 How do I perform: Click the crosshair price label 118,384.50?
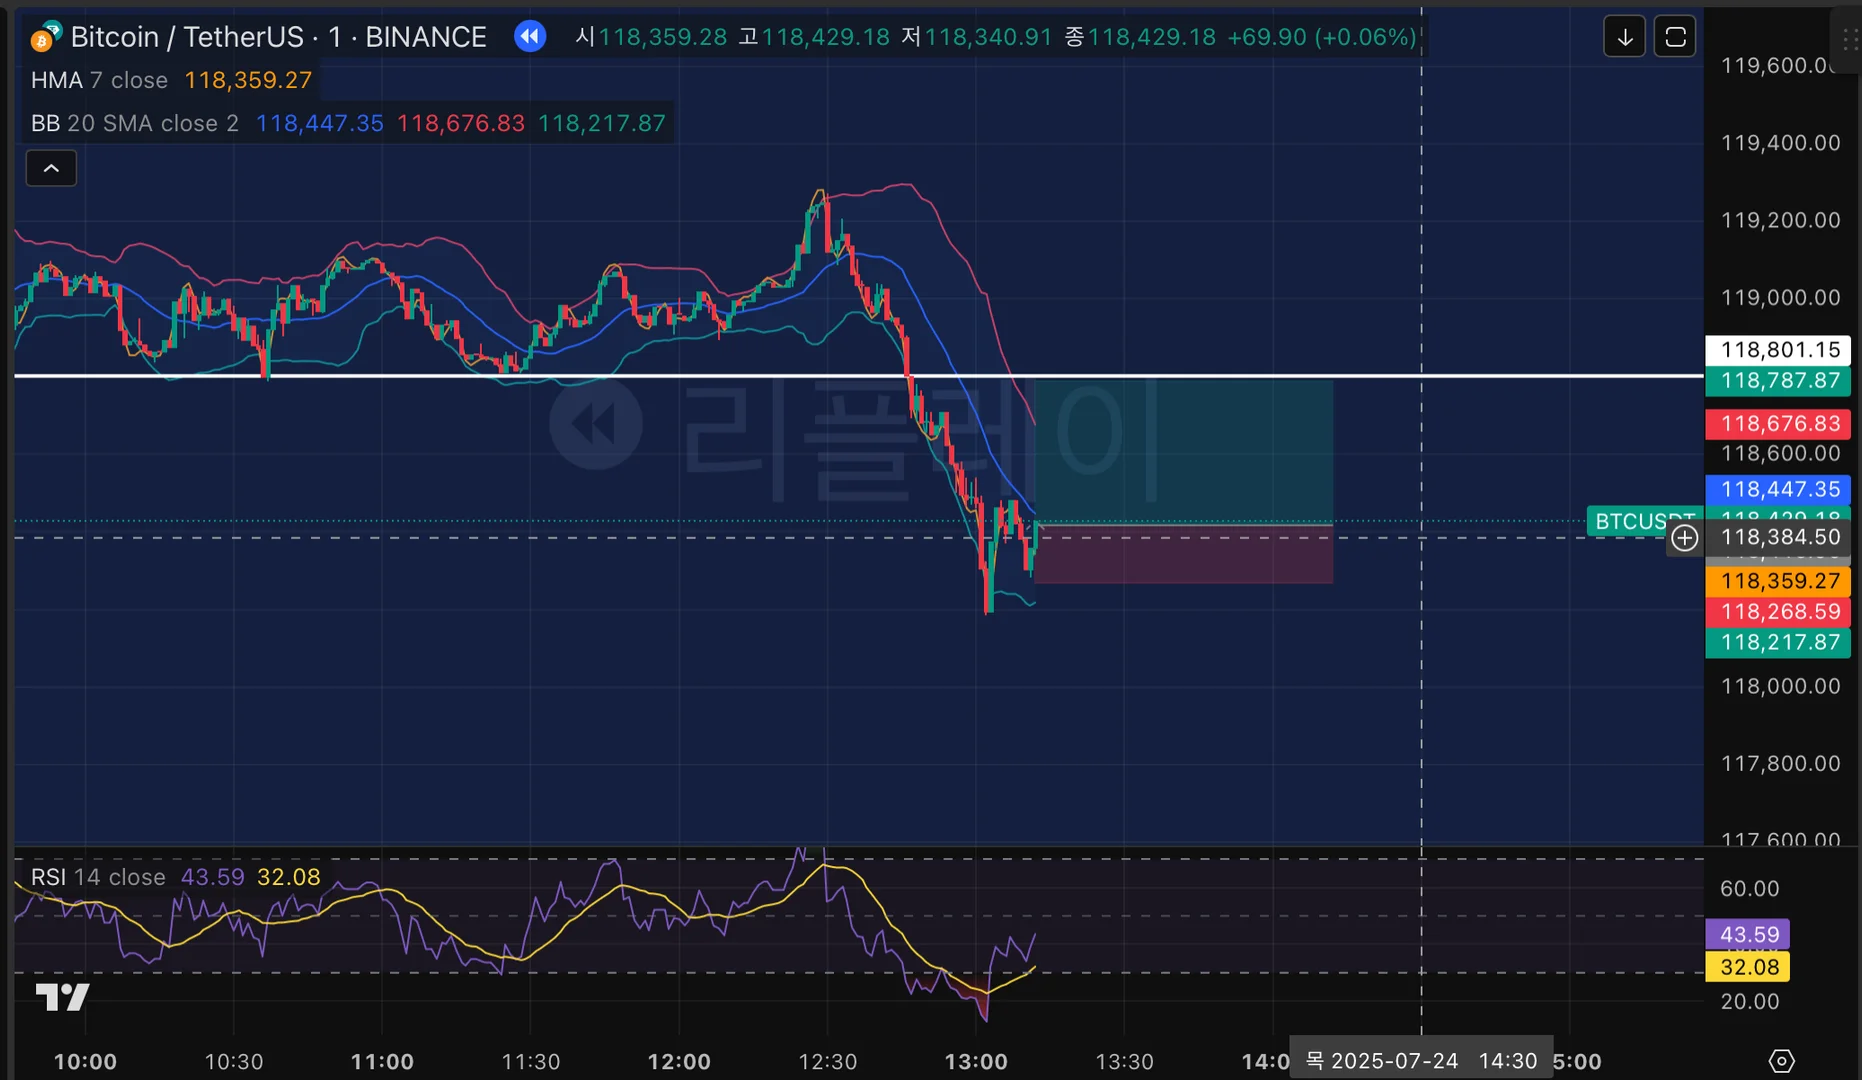(x=1779, y=537)
